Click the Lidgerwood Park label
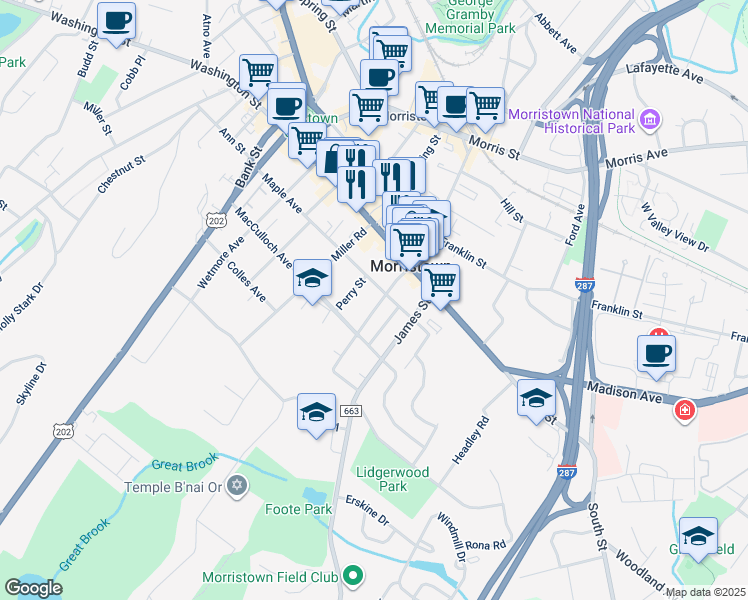748x600 pixels. pyautogui.click(x=393, y=479)
